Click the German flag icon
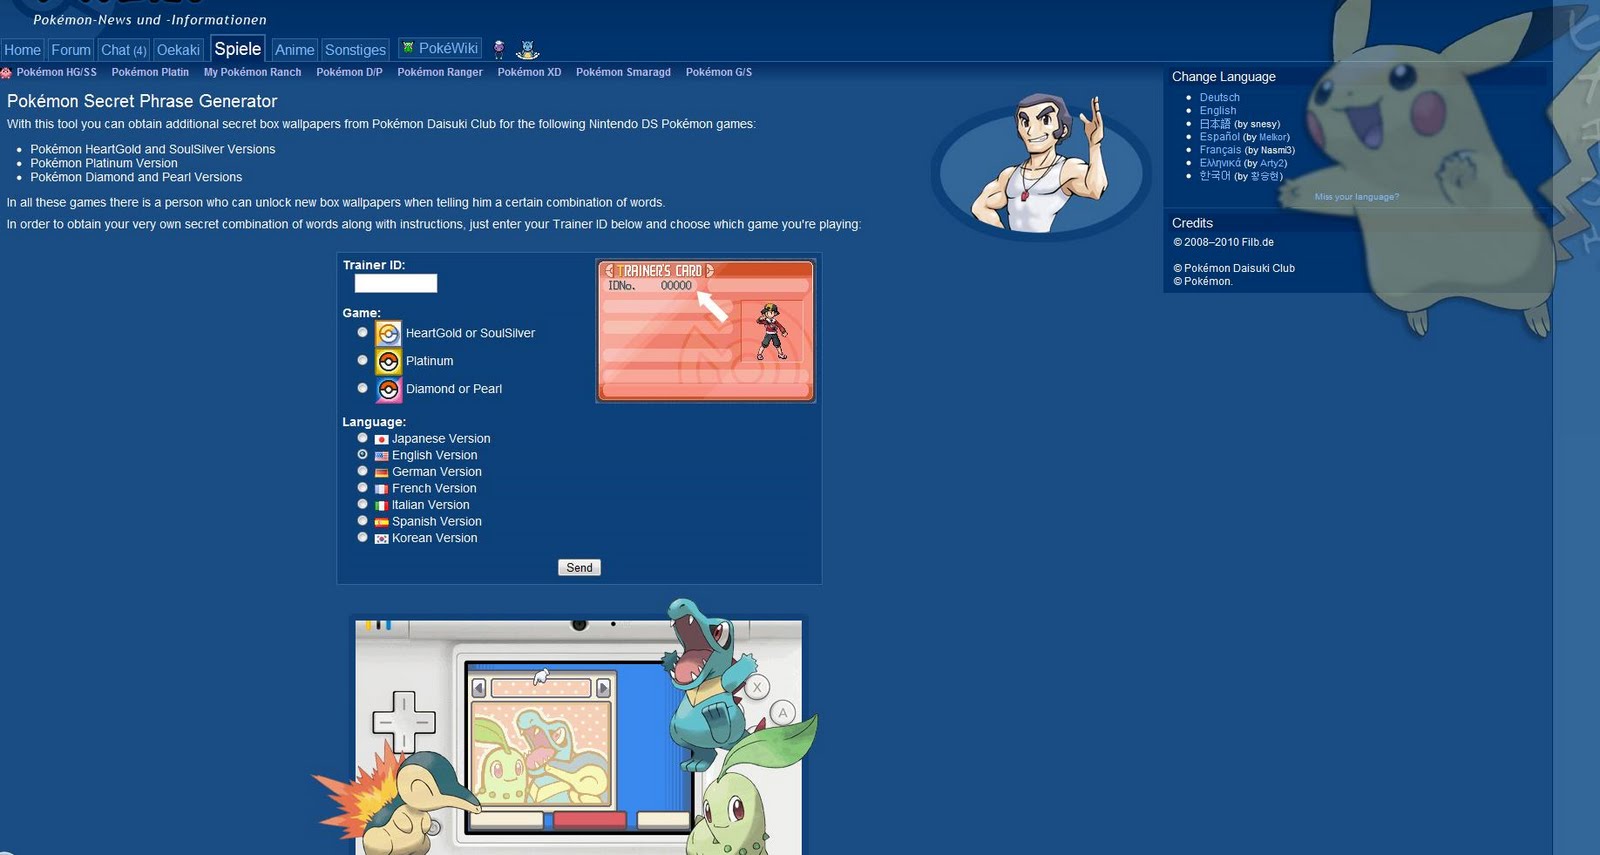Viewport: 1600px width, 855px height. click(381, 472)
